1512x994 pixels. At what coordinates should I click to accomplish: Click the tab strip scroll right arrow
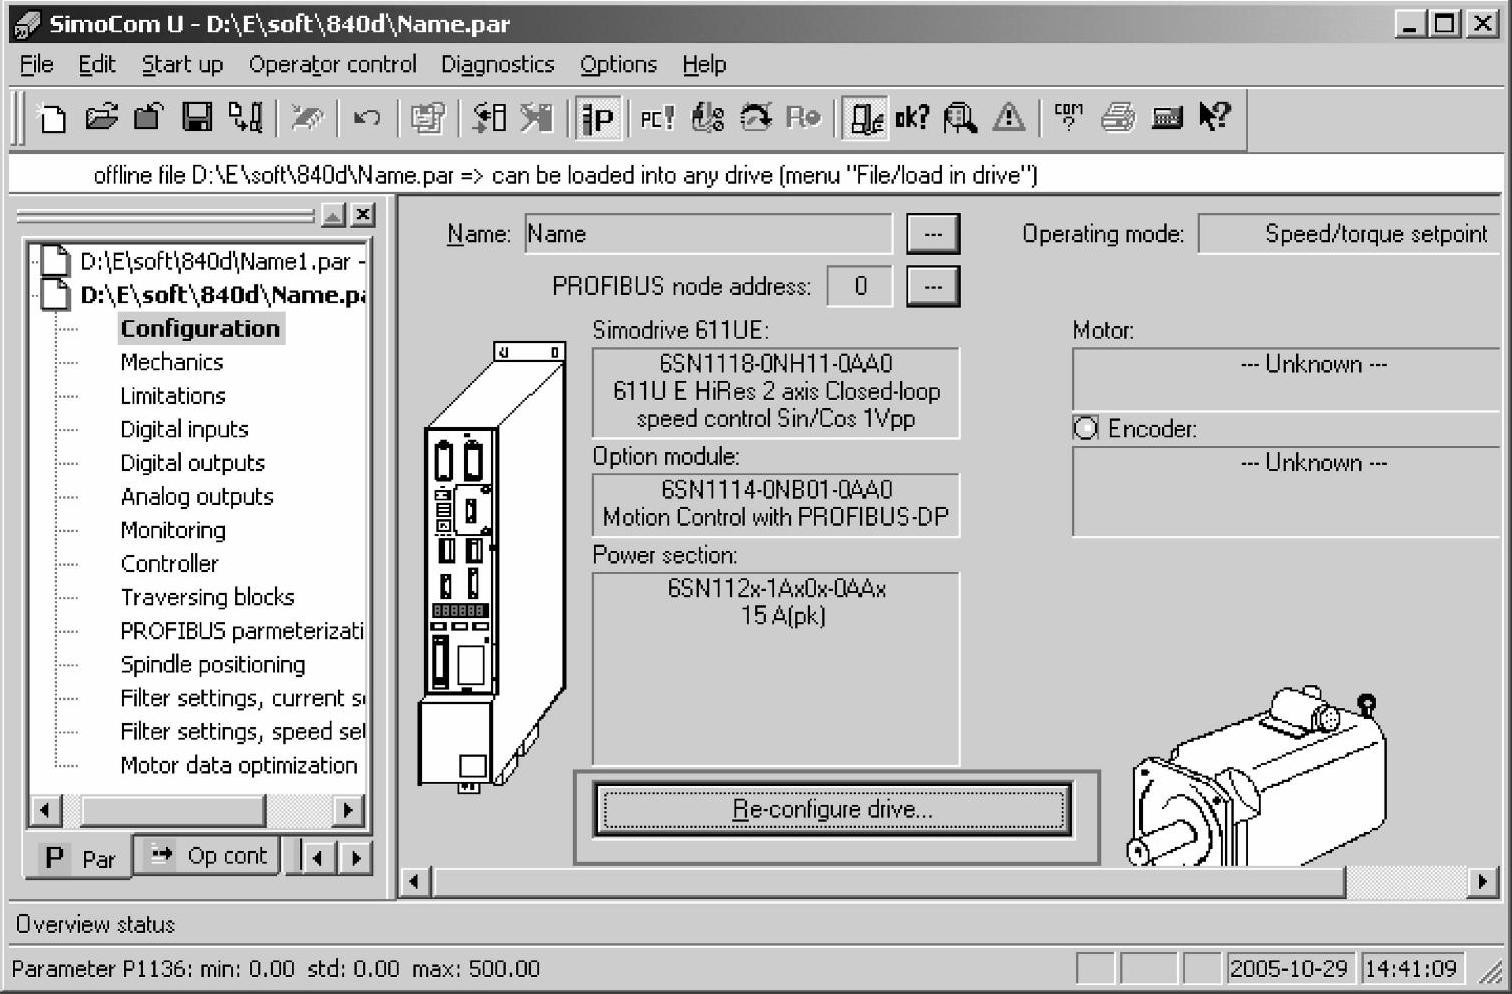pos(357,857)
